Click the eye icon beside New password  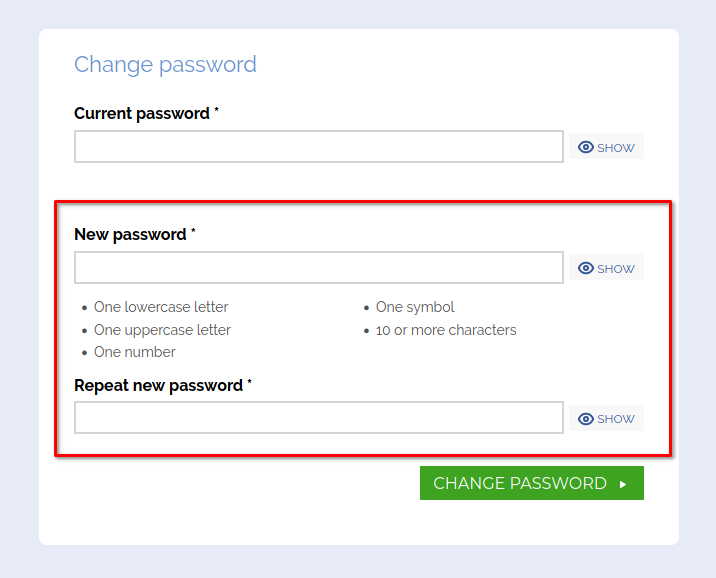pos(586,268)
